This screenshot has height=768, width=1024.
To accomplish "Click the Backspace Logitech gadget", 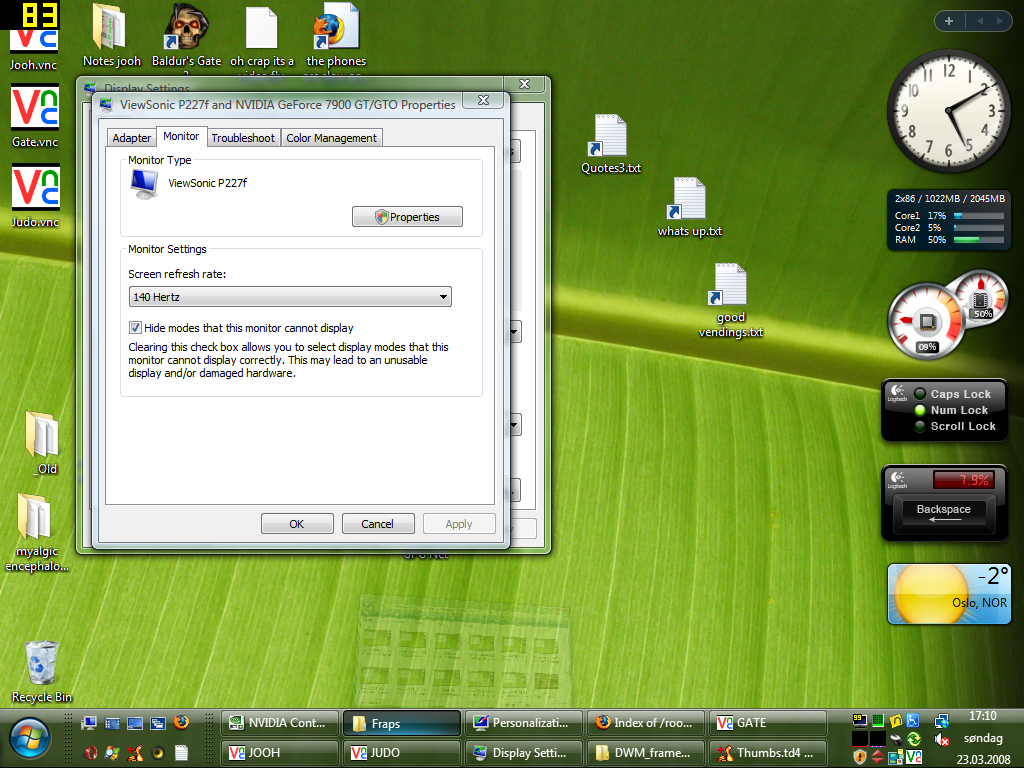I will point(944,503).
